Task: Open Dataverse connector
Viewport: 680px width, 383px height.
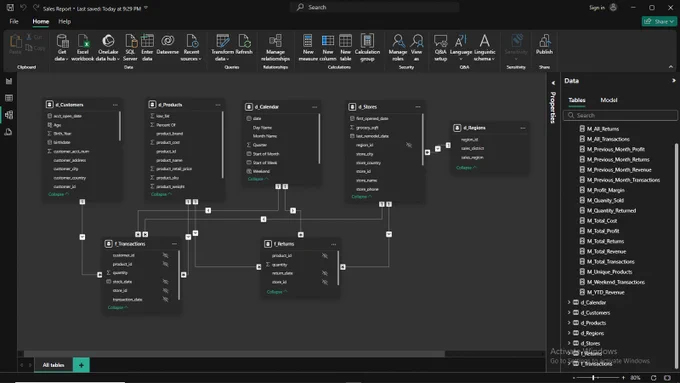Action: click(x=167, y=45)
